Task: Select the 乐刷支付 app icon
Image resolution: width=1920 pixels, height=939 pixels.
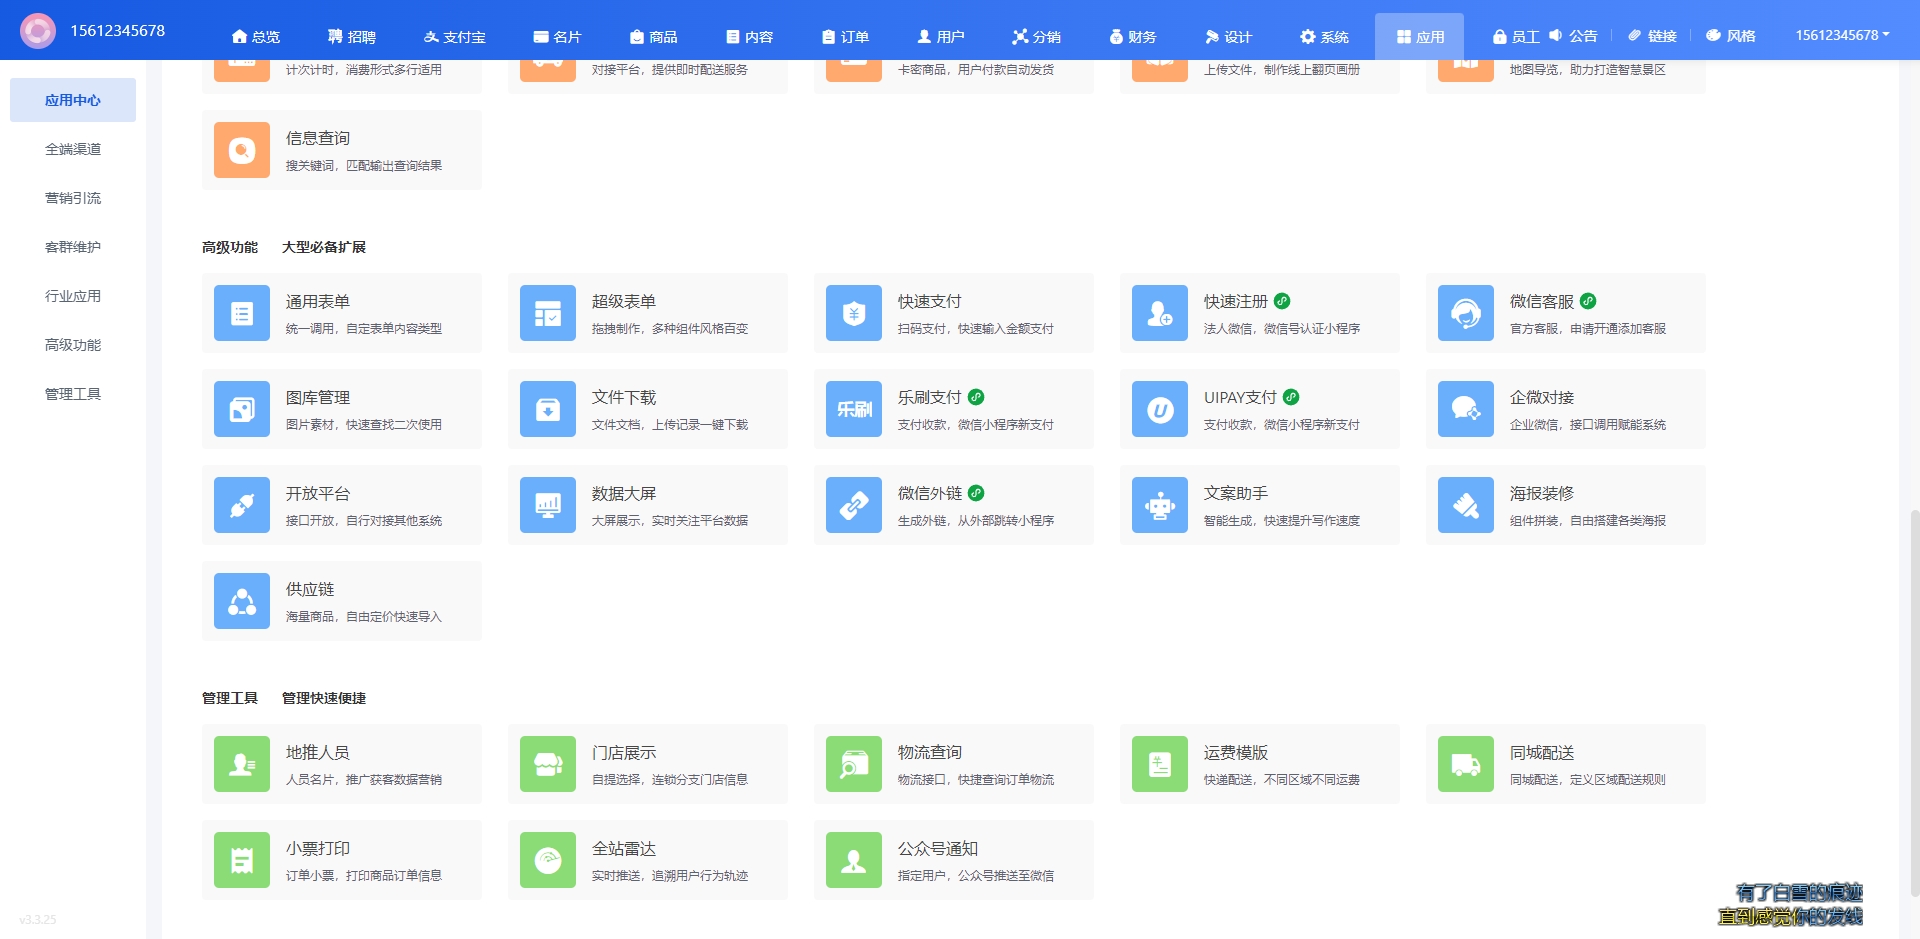Action: pos(854,409)
